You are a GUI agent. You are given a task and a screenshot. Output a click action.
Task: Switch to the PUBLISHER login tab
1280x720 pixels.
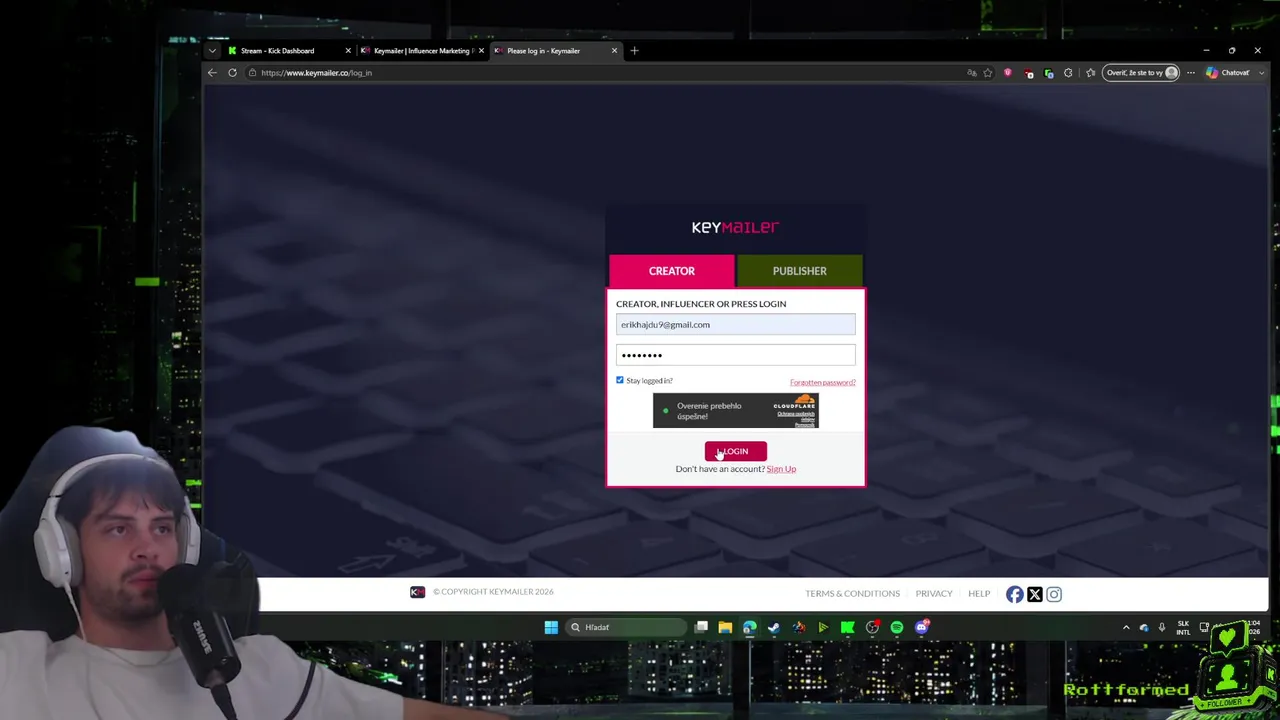[800, 271]
